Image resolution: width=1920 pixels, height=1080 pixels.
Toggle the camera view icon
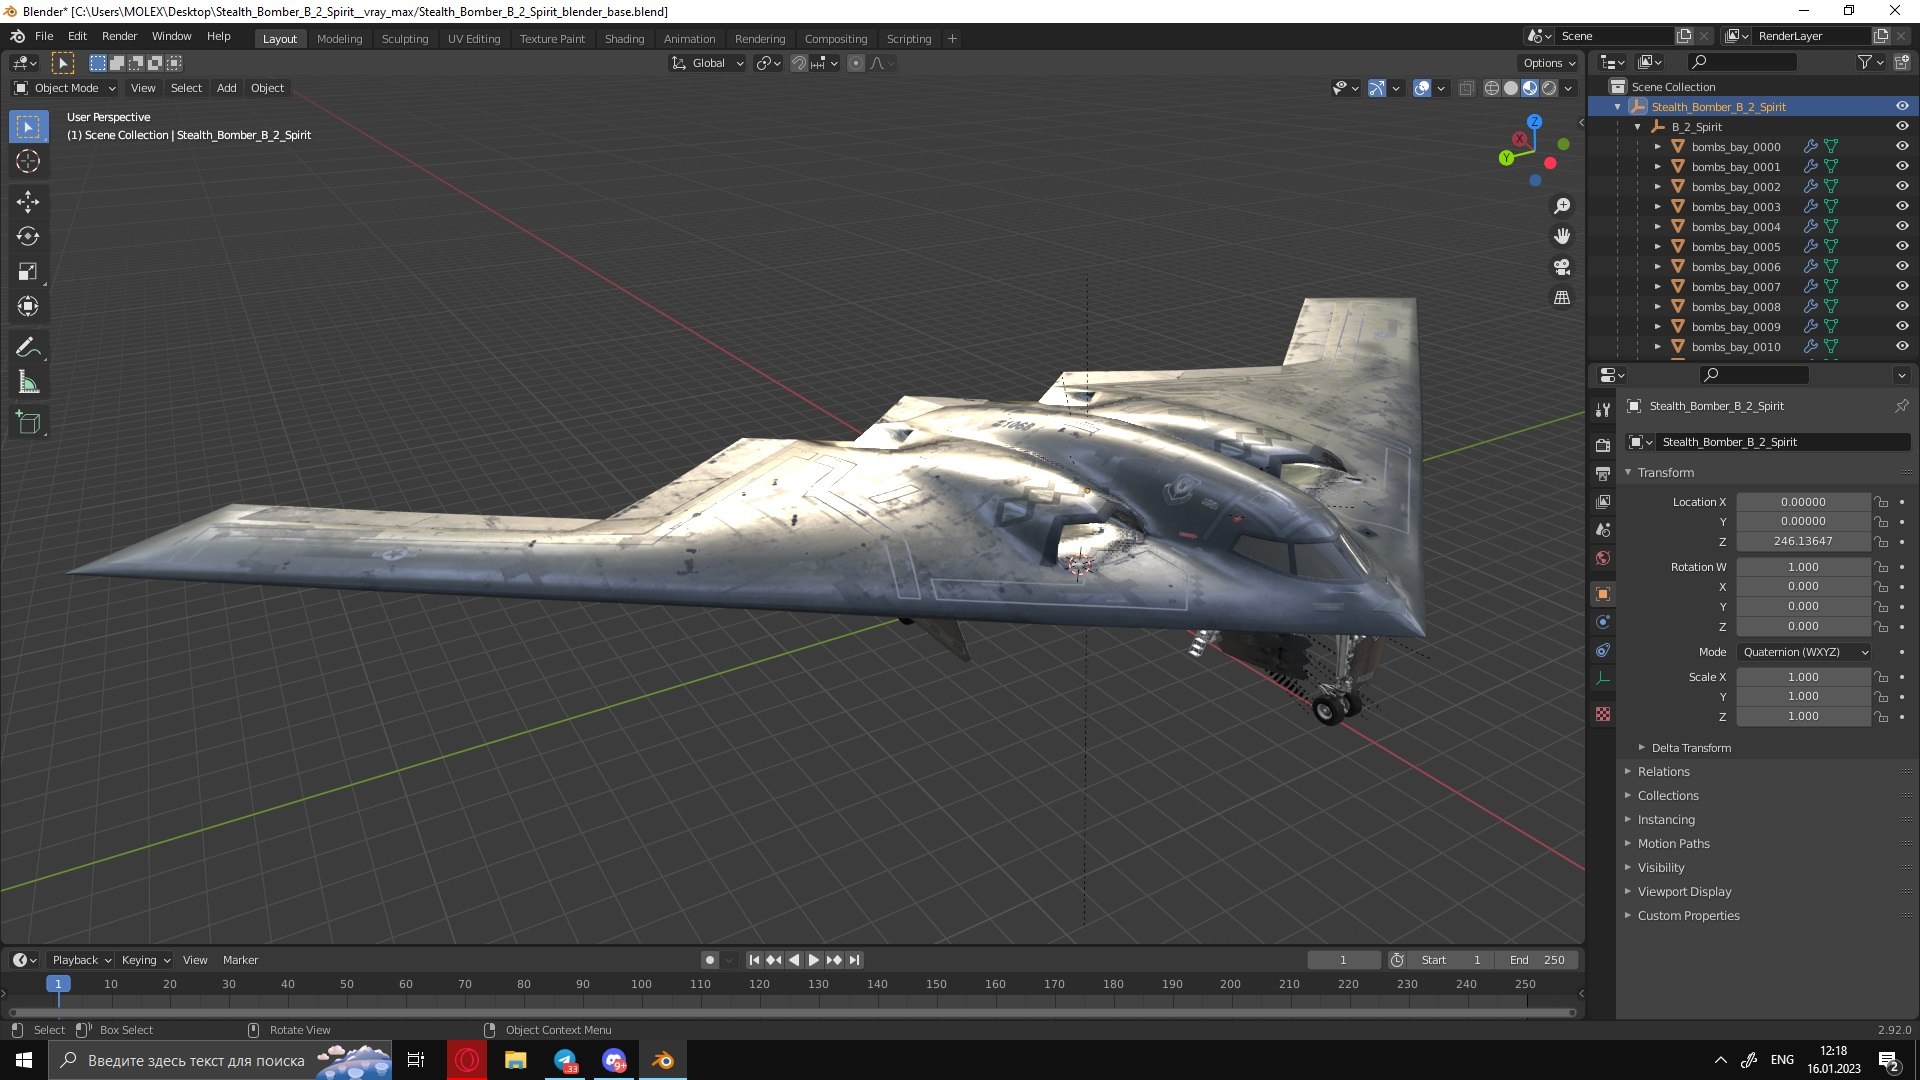click(x=1562, y=267)
